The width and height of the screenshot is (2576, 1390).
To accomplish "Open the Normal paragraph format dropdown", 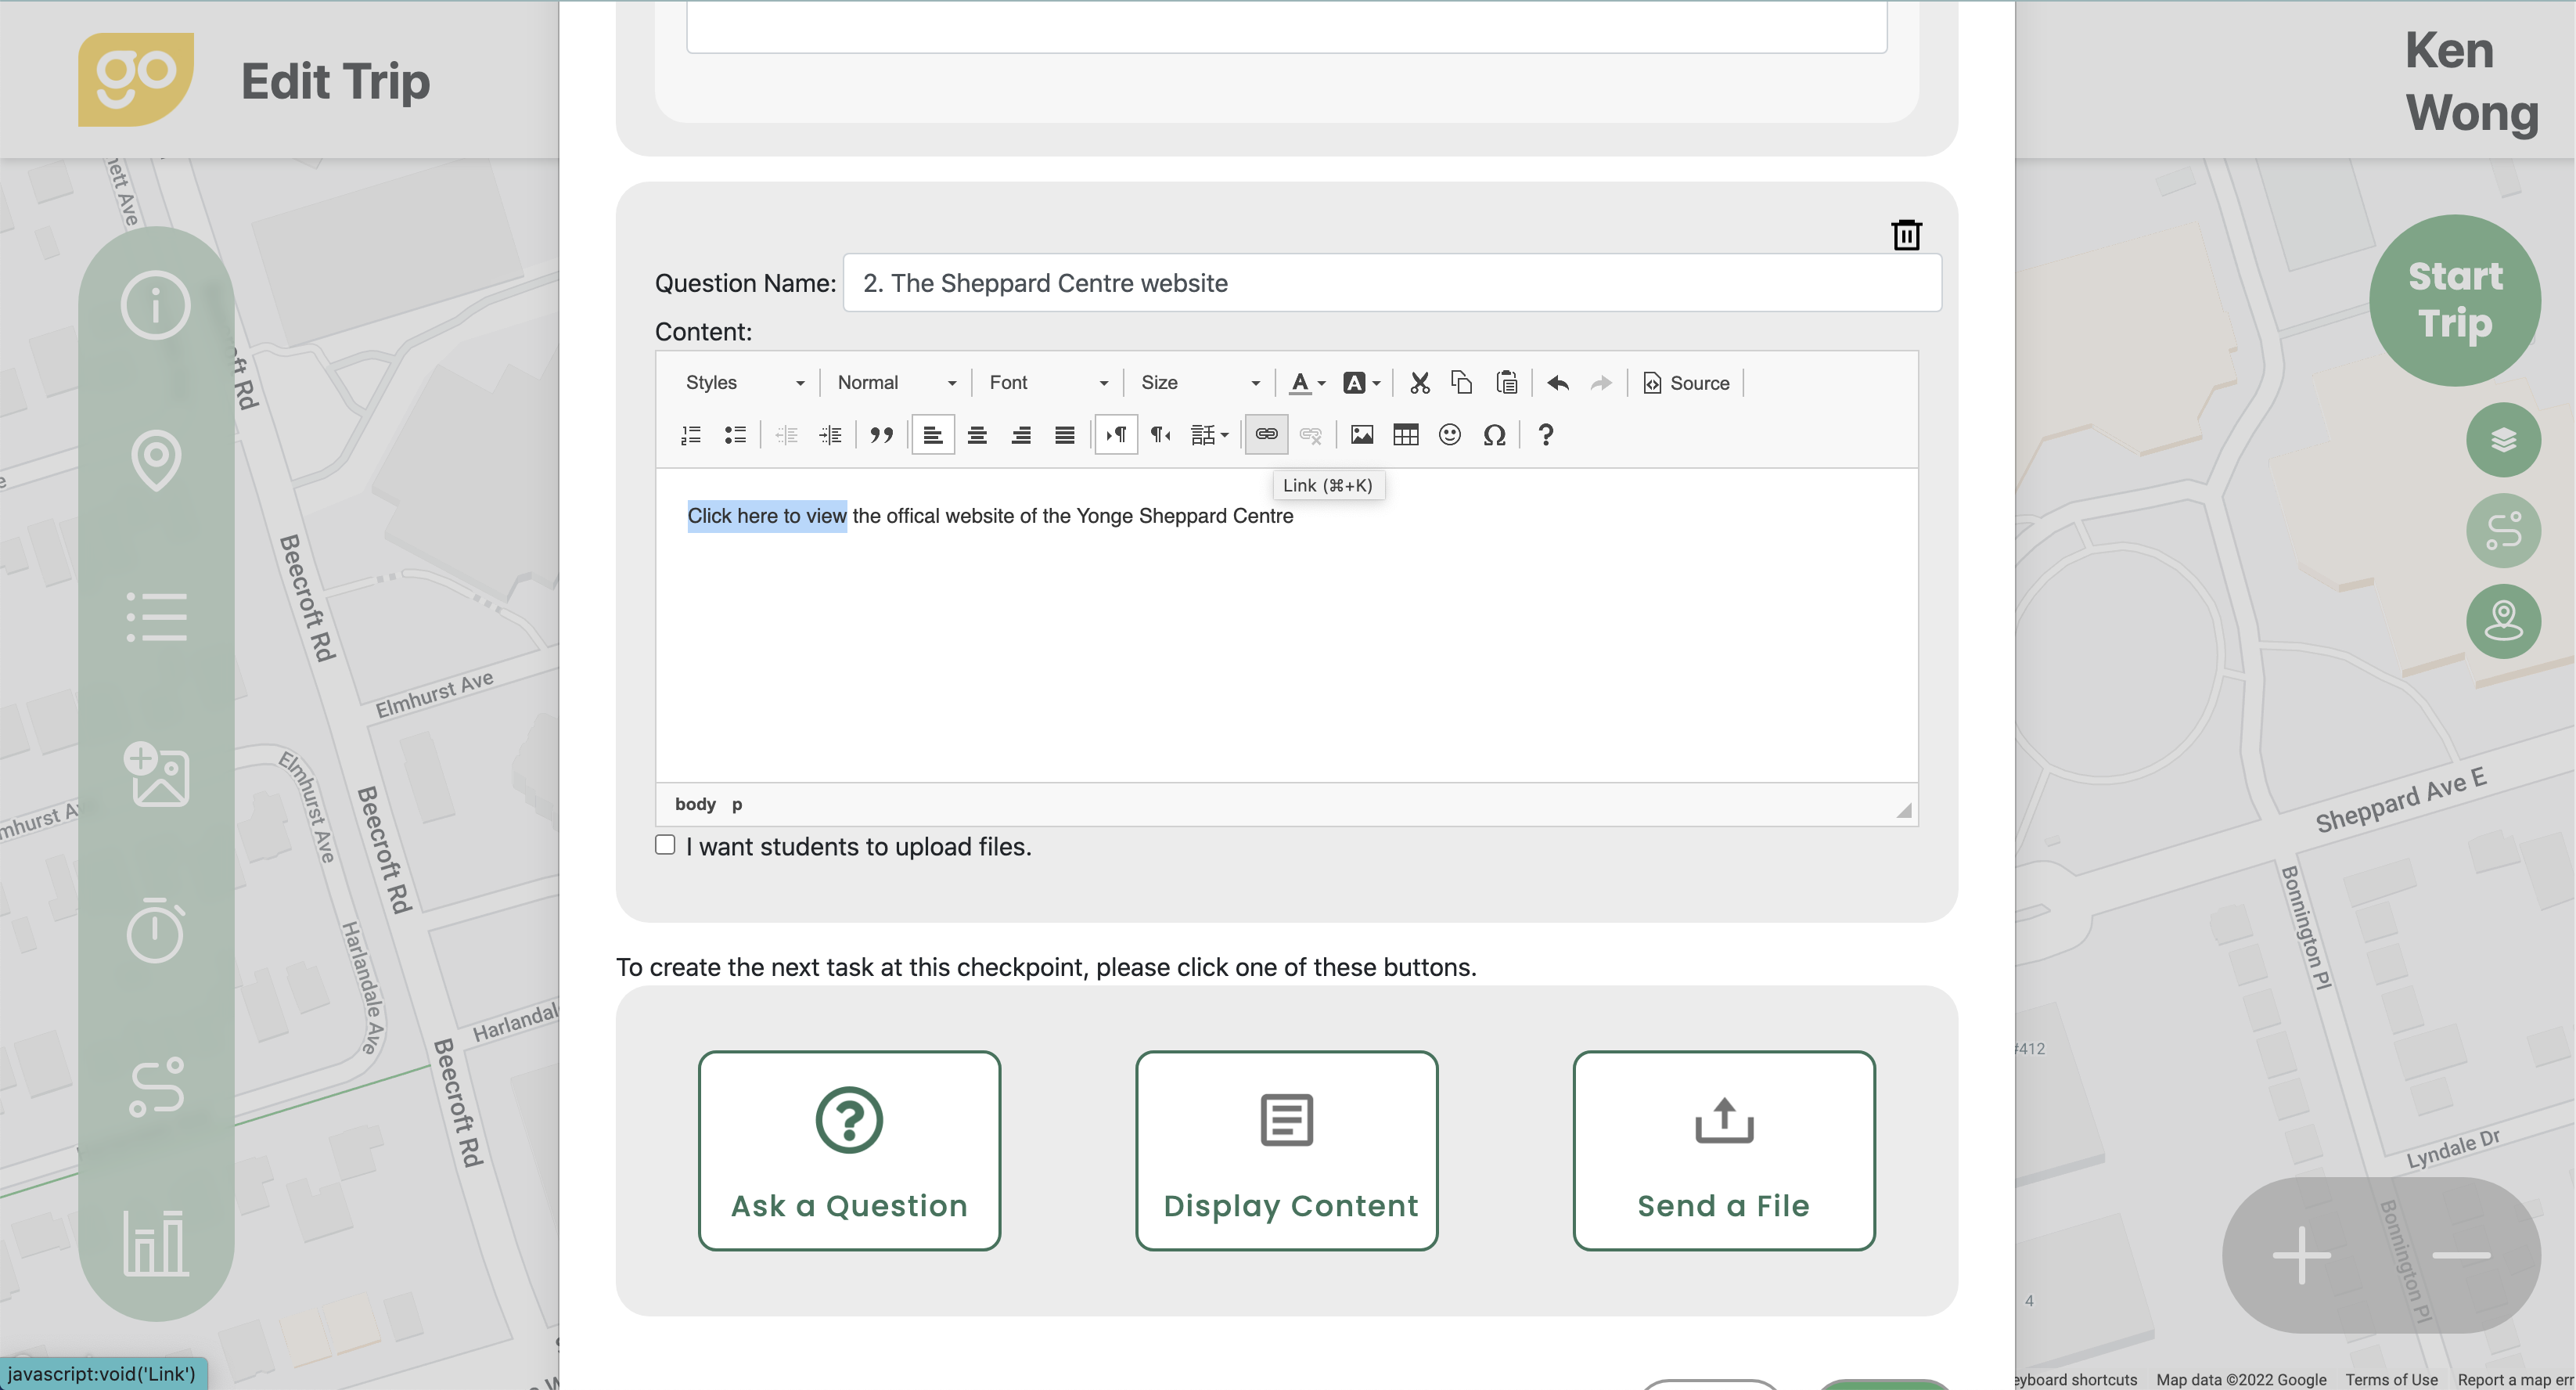I will [x=896, y=383].
